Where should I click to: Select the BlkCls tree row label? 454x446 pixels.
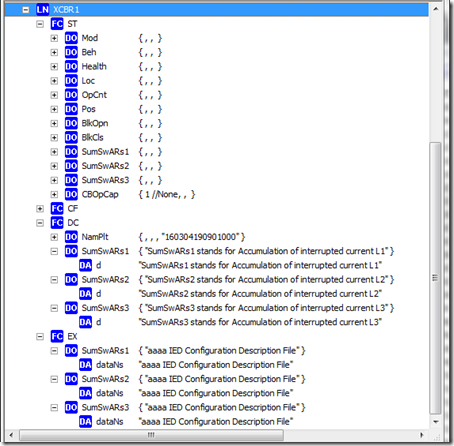point(93,137)
